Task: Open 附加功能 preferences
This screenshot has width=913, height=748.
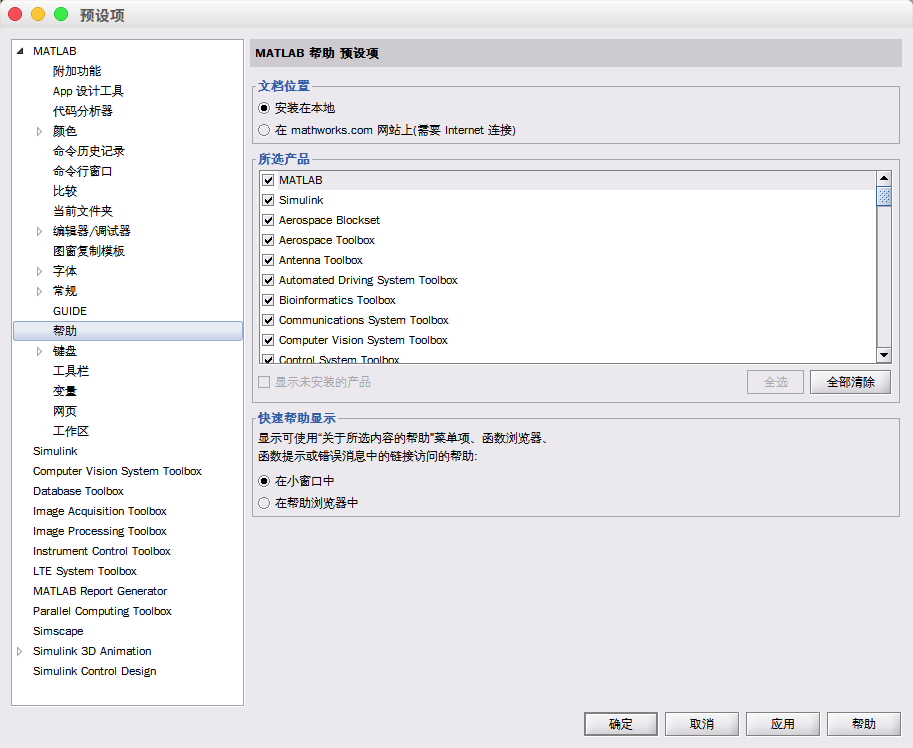Action: (77, 72)
